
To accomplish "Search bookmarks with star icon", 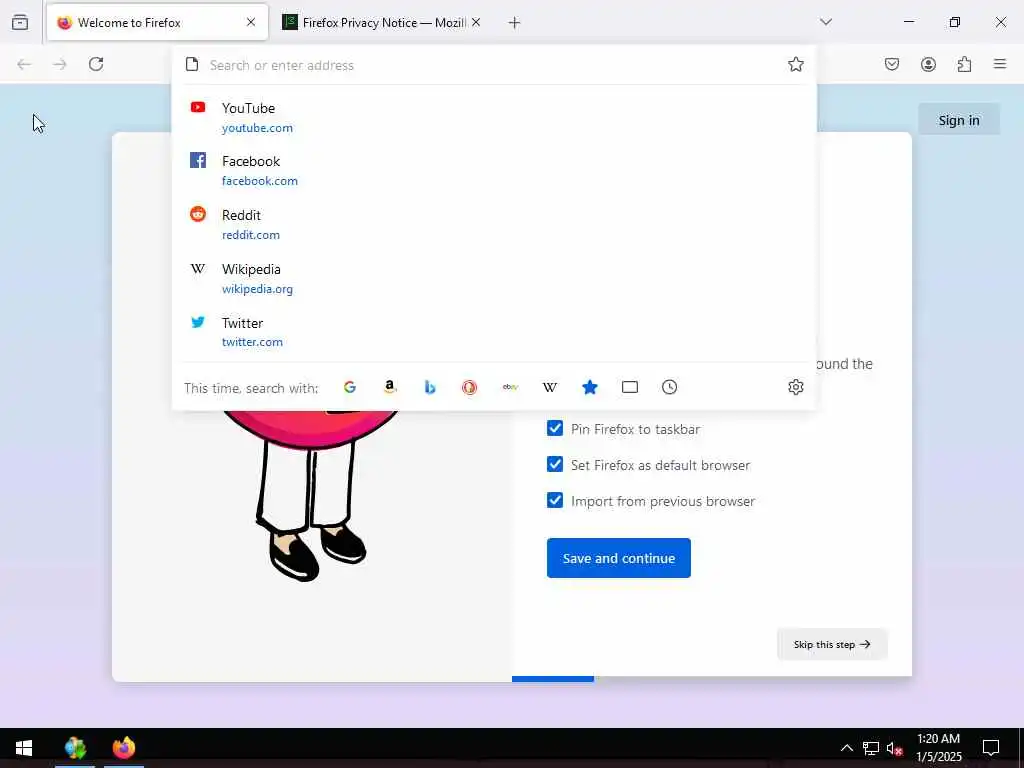I will coord(590,387).
